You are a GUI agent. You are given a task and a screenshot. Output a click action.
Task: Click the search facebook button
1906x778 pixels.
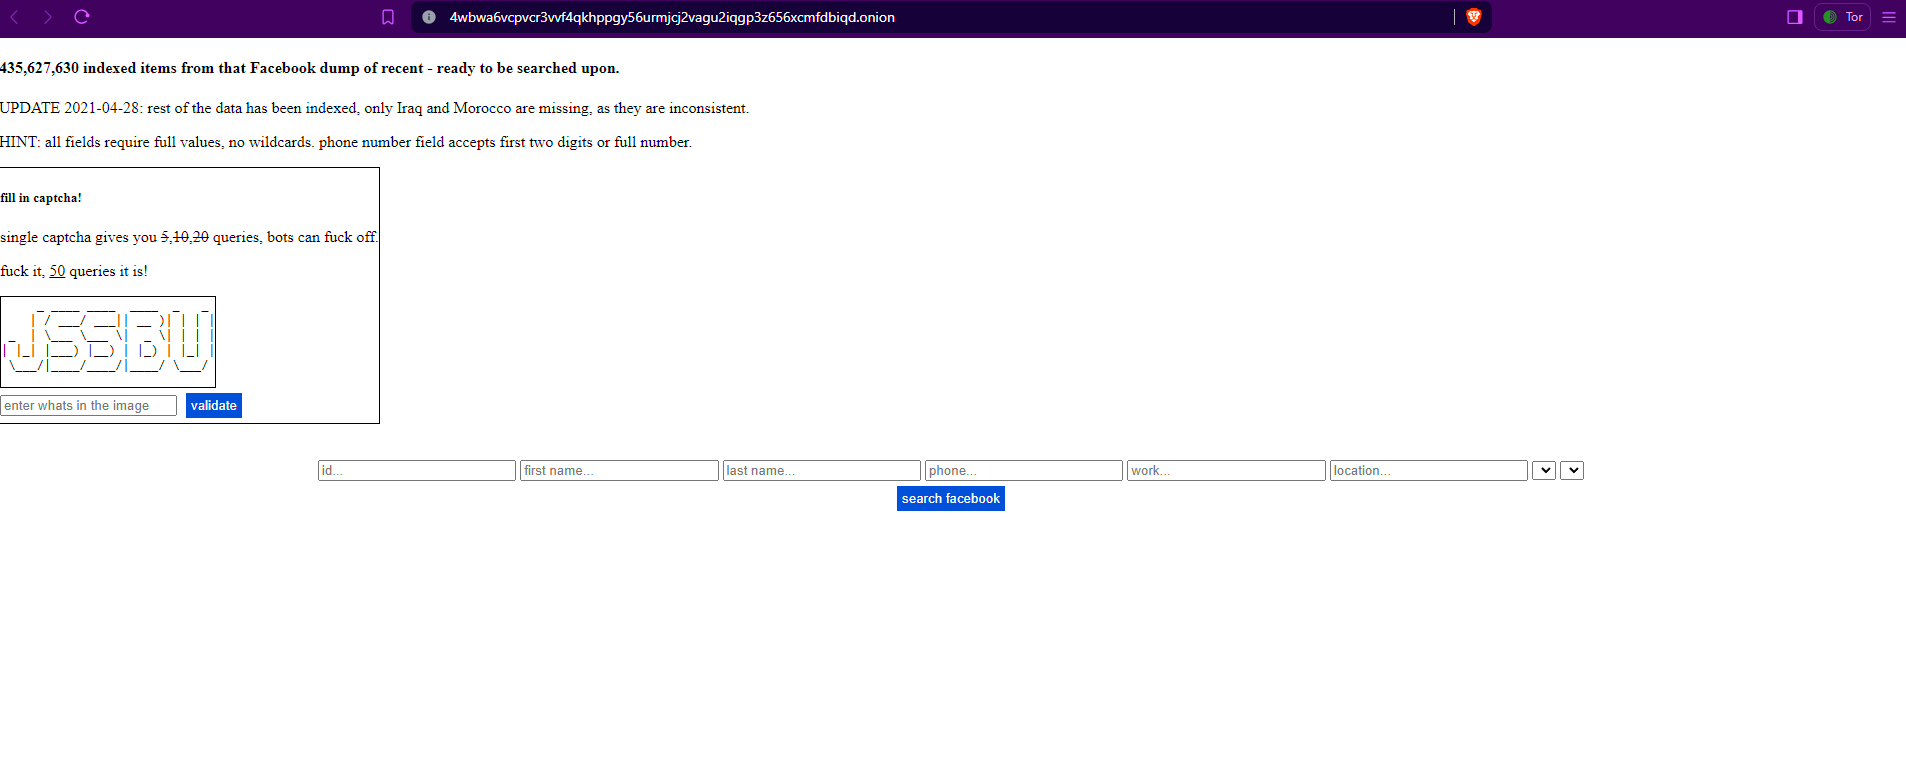point(951,498)
